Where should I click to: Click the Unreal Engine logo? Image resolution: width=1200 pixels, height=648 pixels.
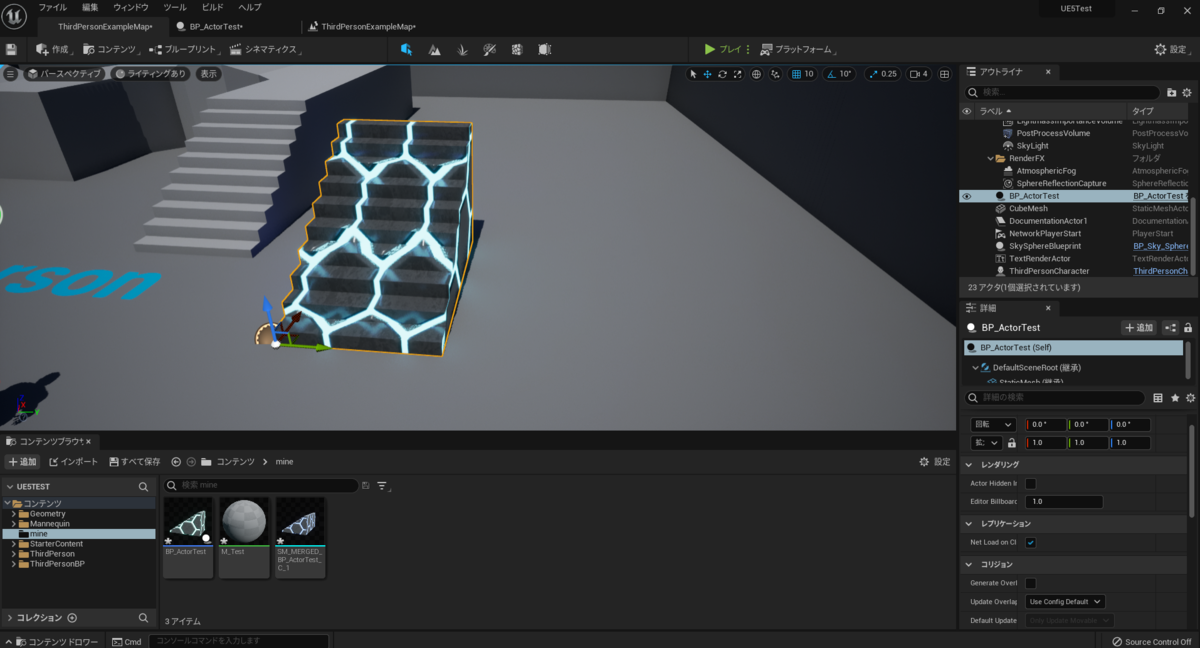[x=16, y=17]
